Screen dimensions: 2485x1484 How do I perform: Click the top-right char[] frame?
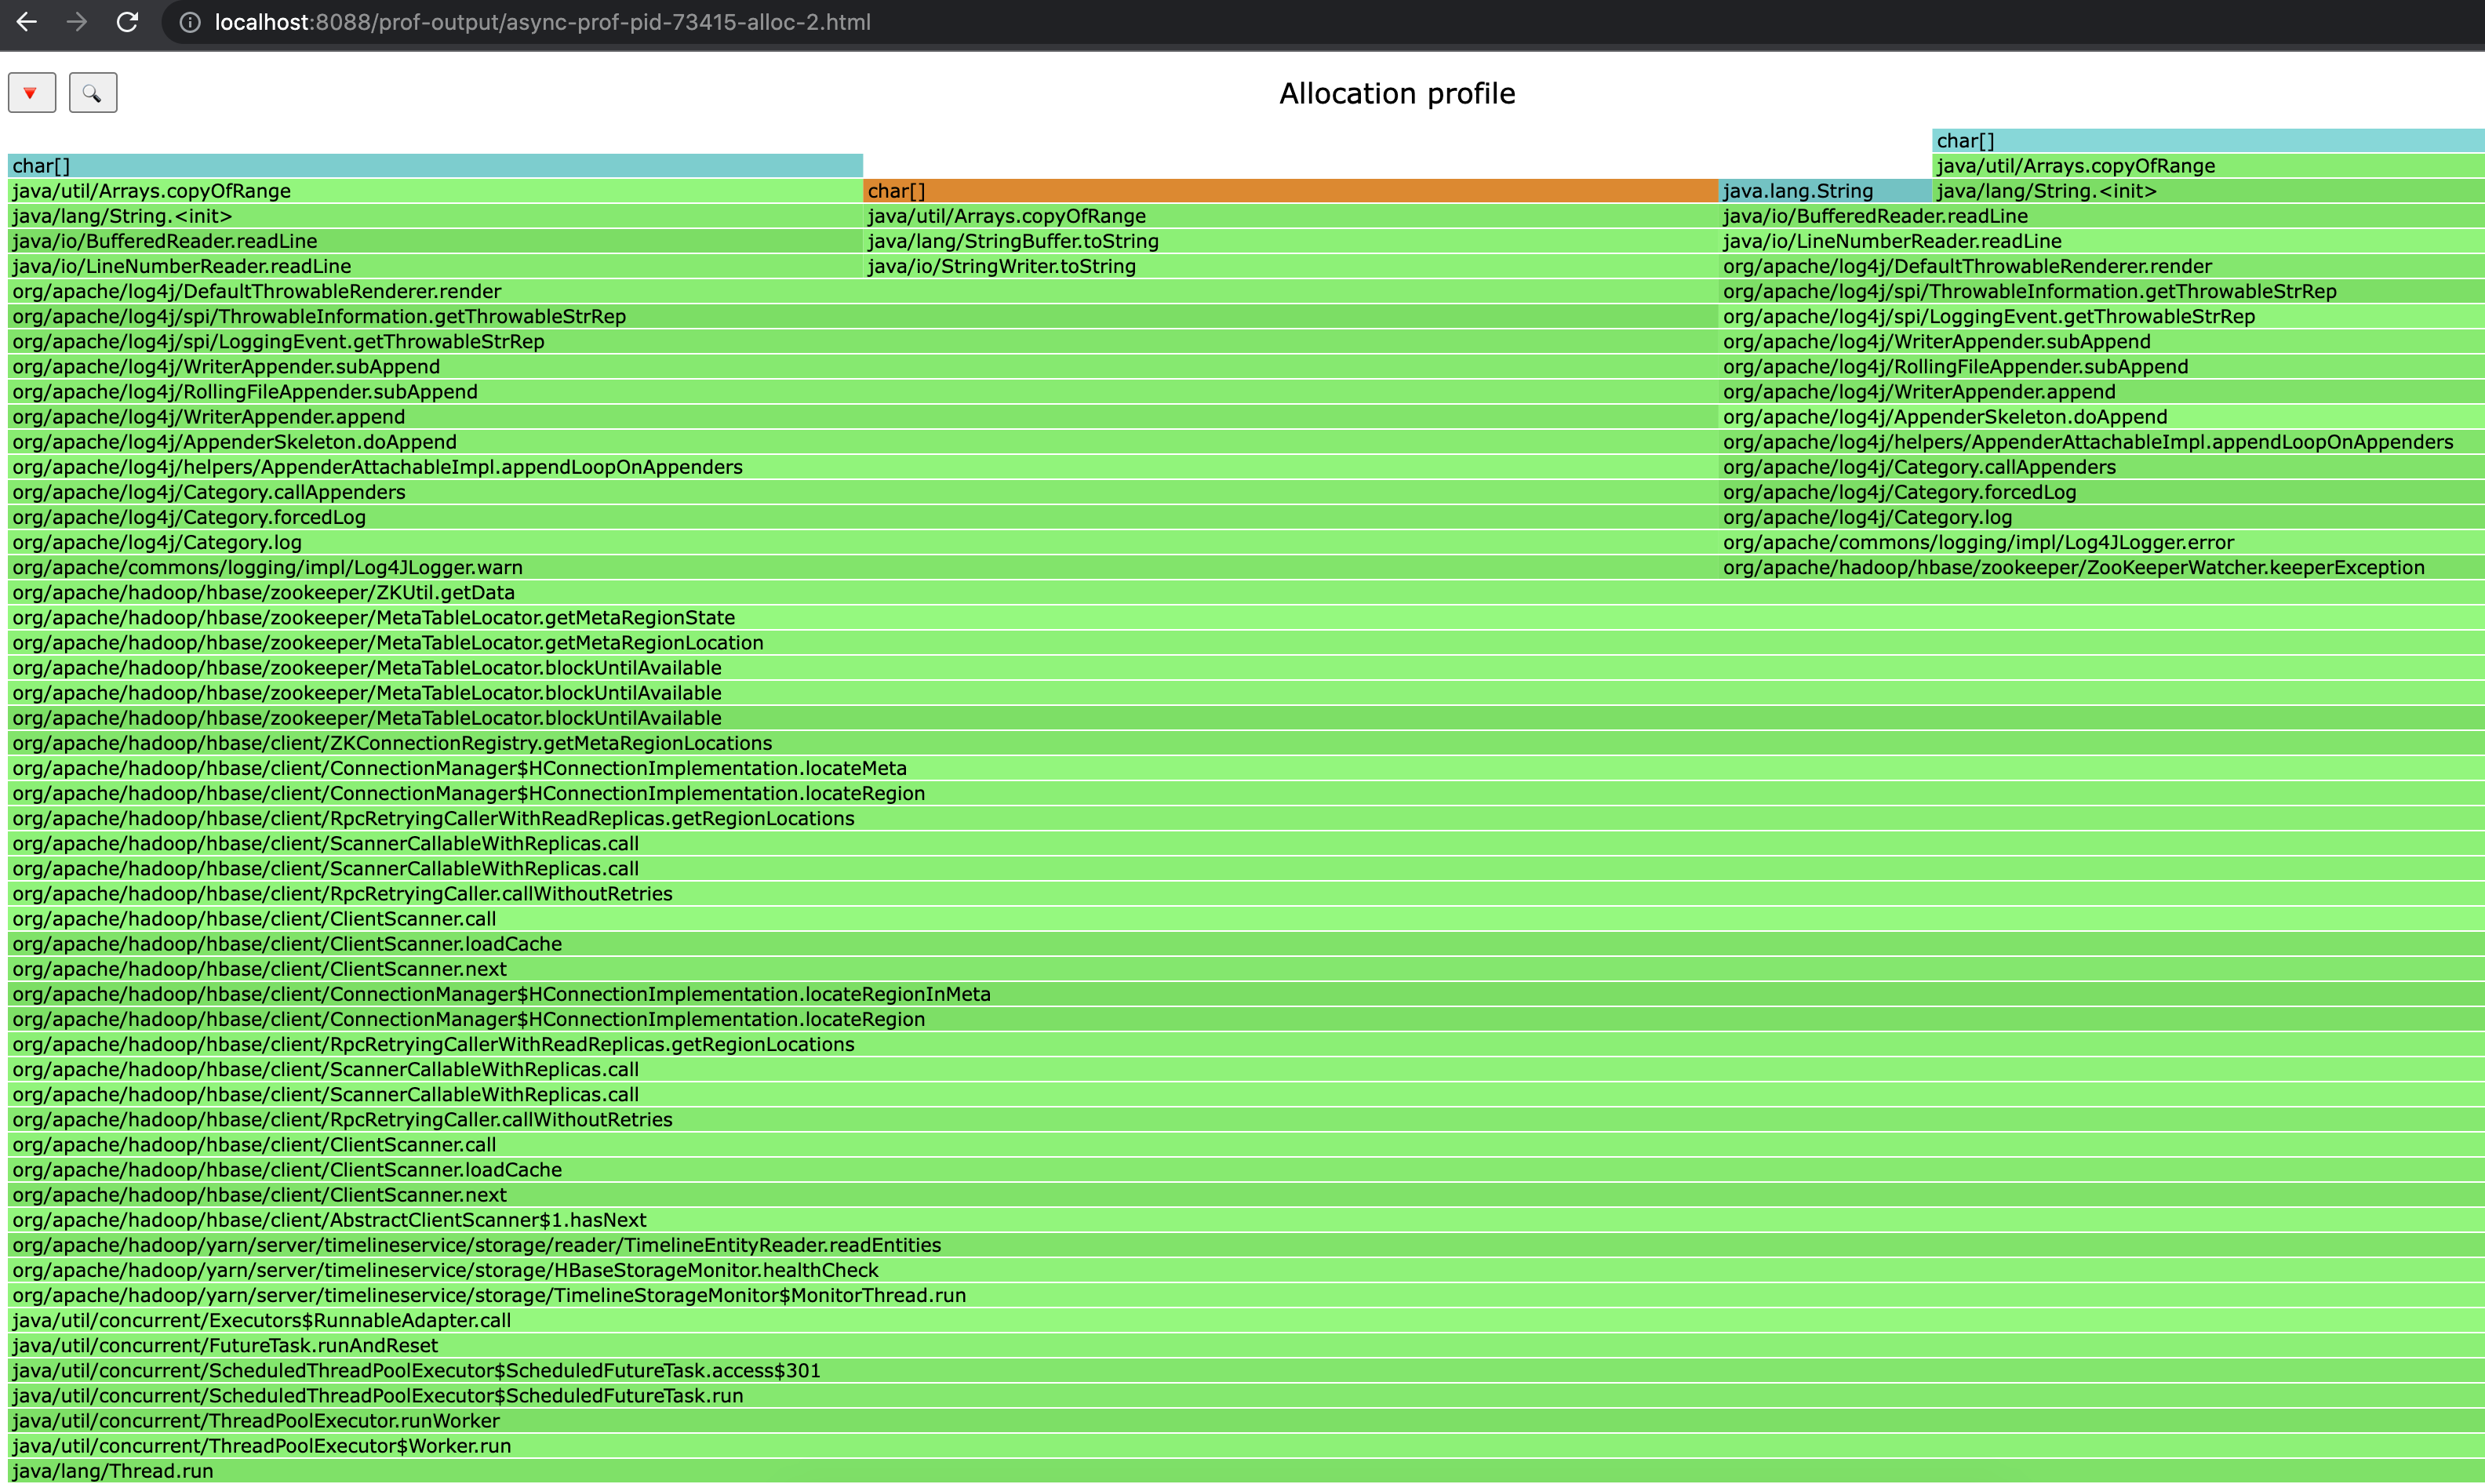pyautogui.click(x=2207, y=141)
